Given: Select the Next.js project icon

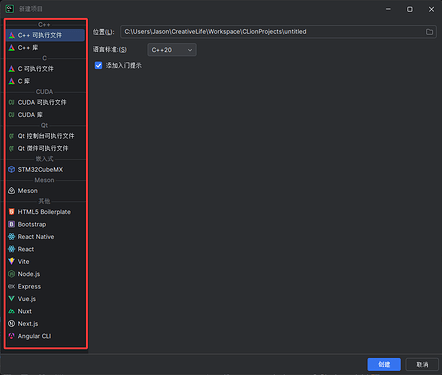Looking at the screenshot, I should (12, 324).
